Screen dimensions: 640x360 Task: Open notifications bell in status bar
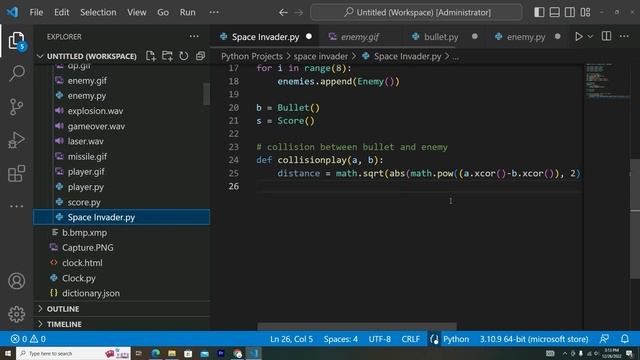(624, 339)
